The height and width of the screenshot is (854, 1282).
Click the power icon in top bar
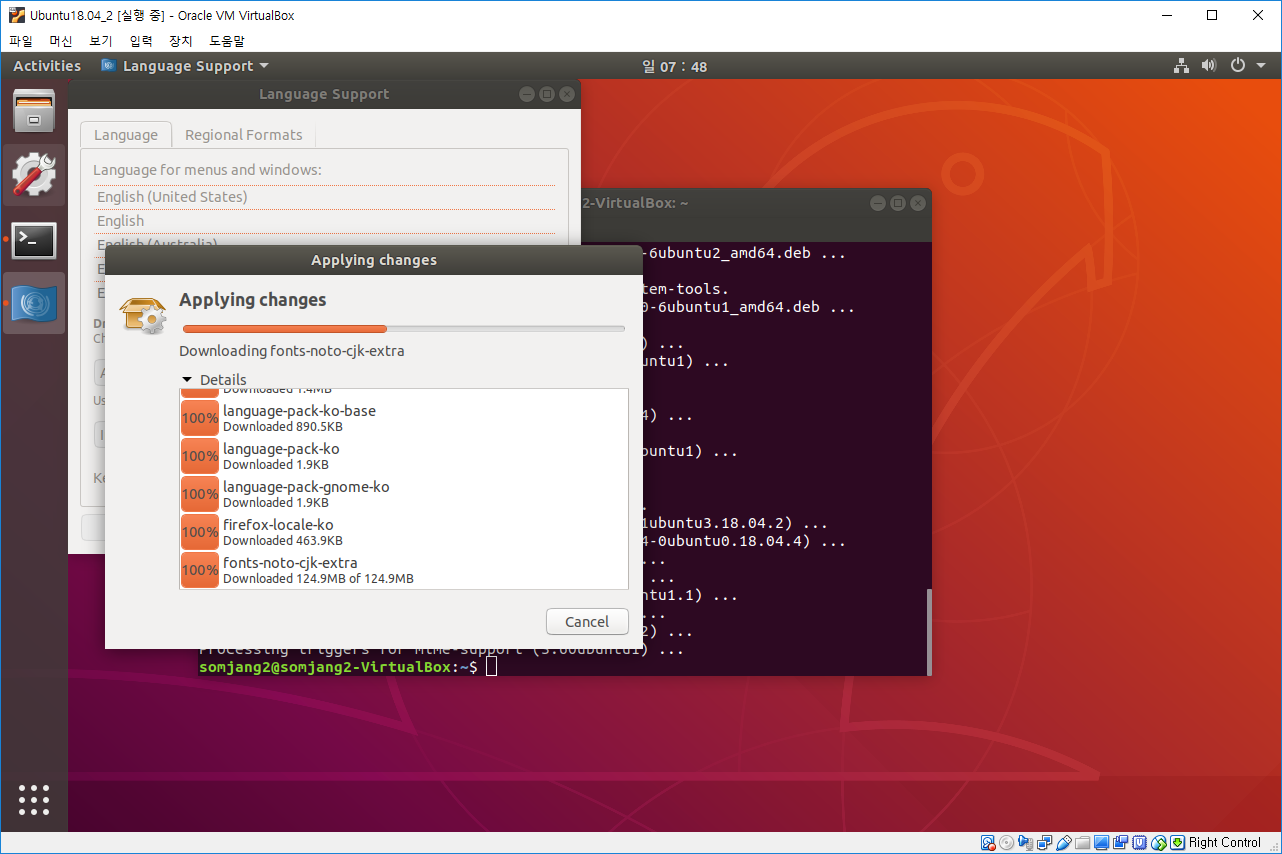coord(1238,66)
